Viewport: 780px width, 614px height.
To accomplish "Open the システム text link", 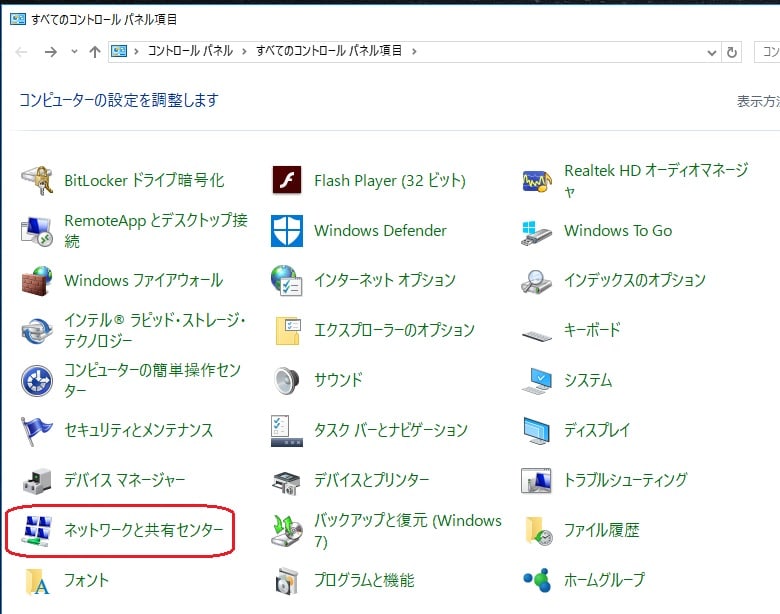I will click(x=588, y=380).
